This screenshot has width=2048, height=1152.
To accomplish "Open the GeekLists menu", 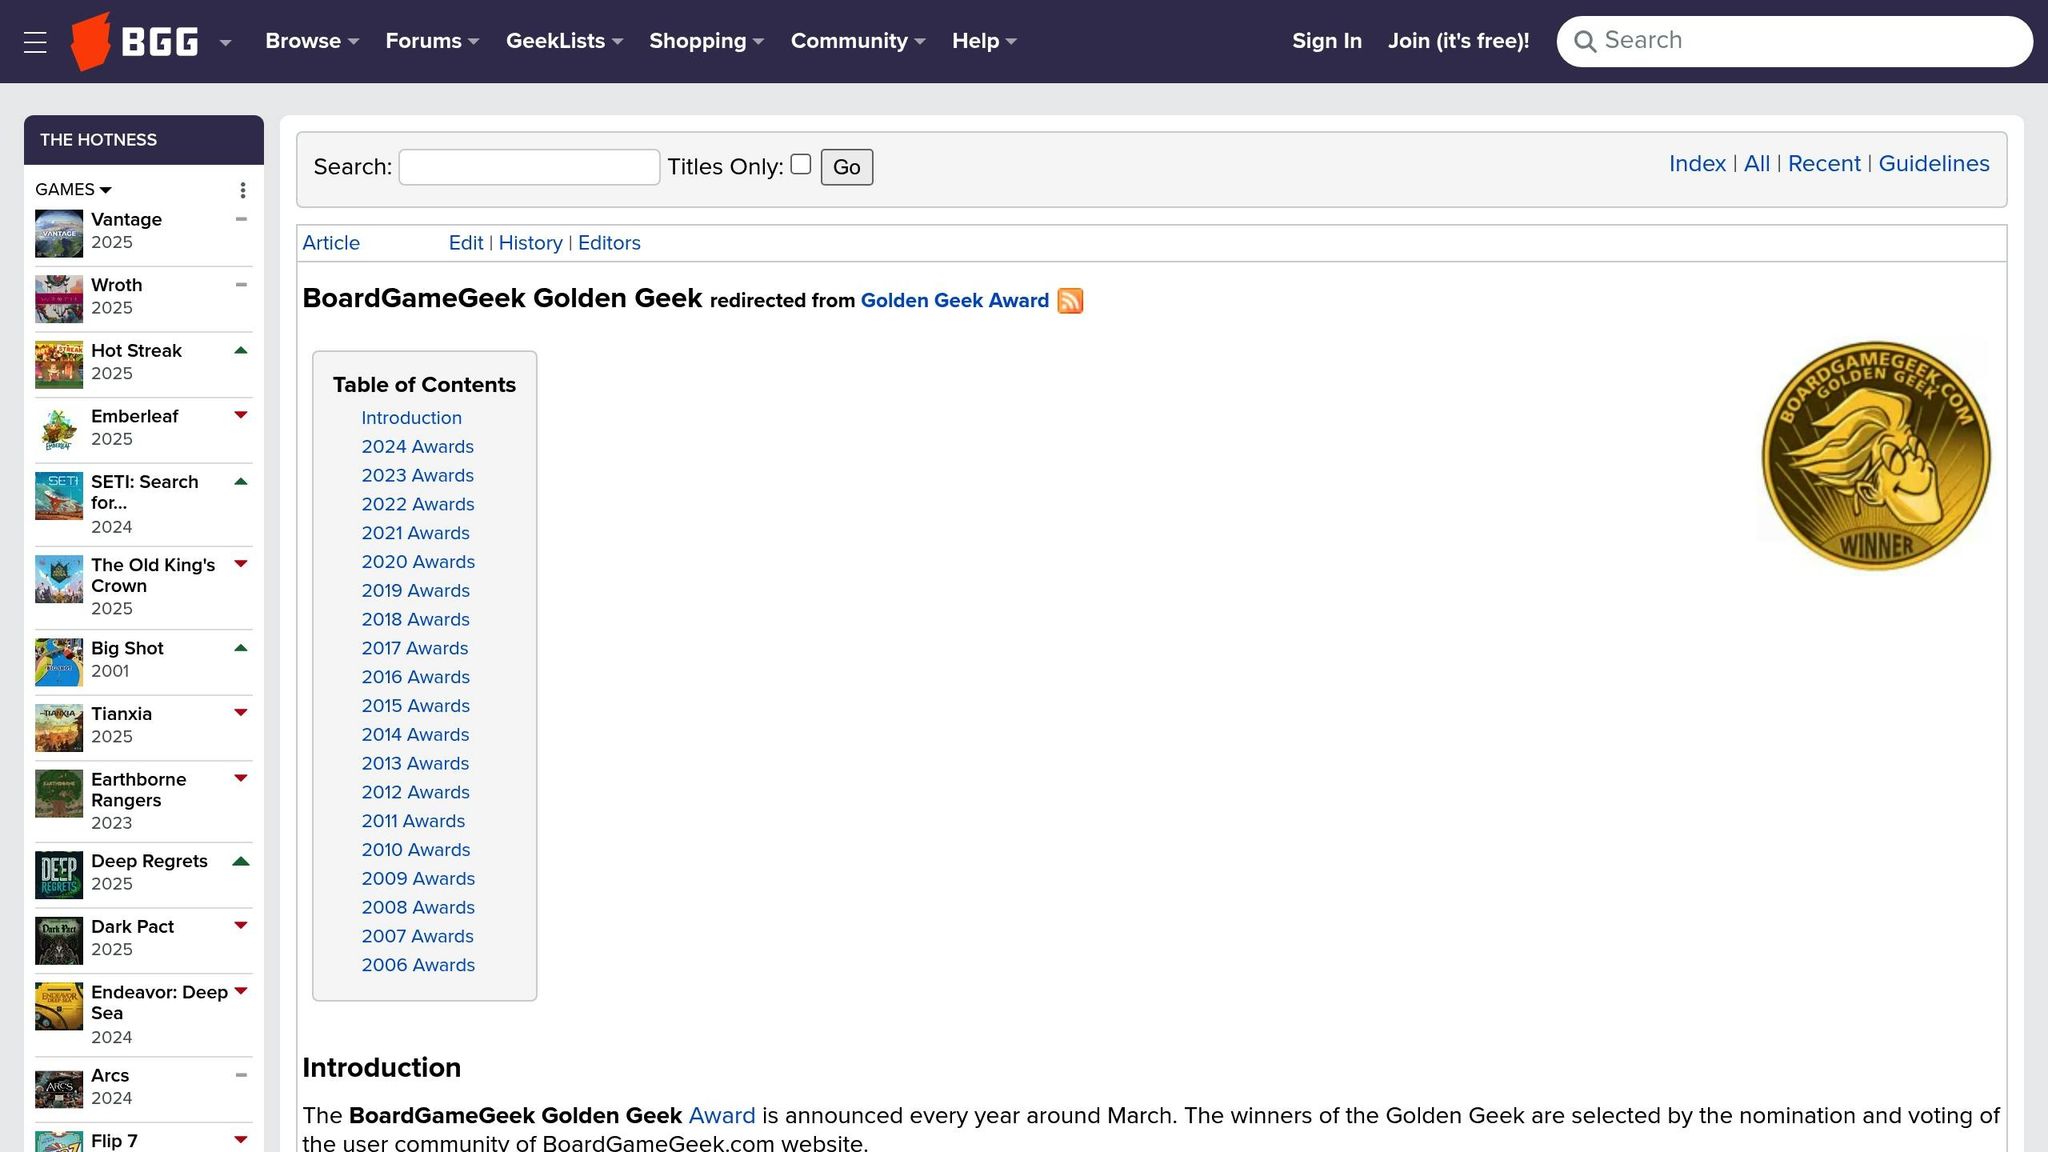I will pos(564,41).
